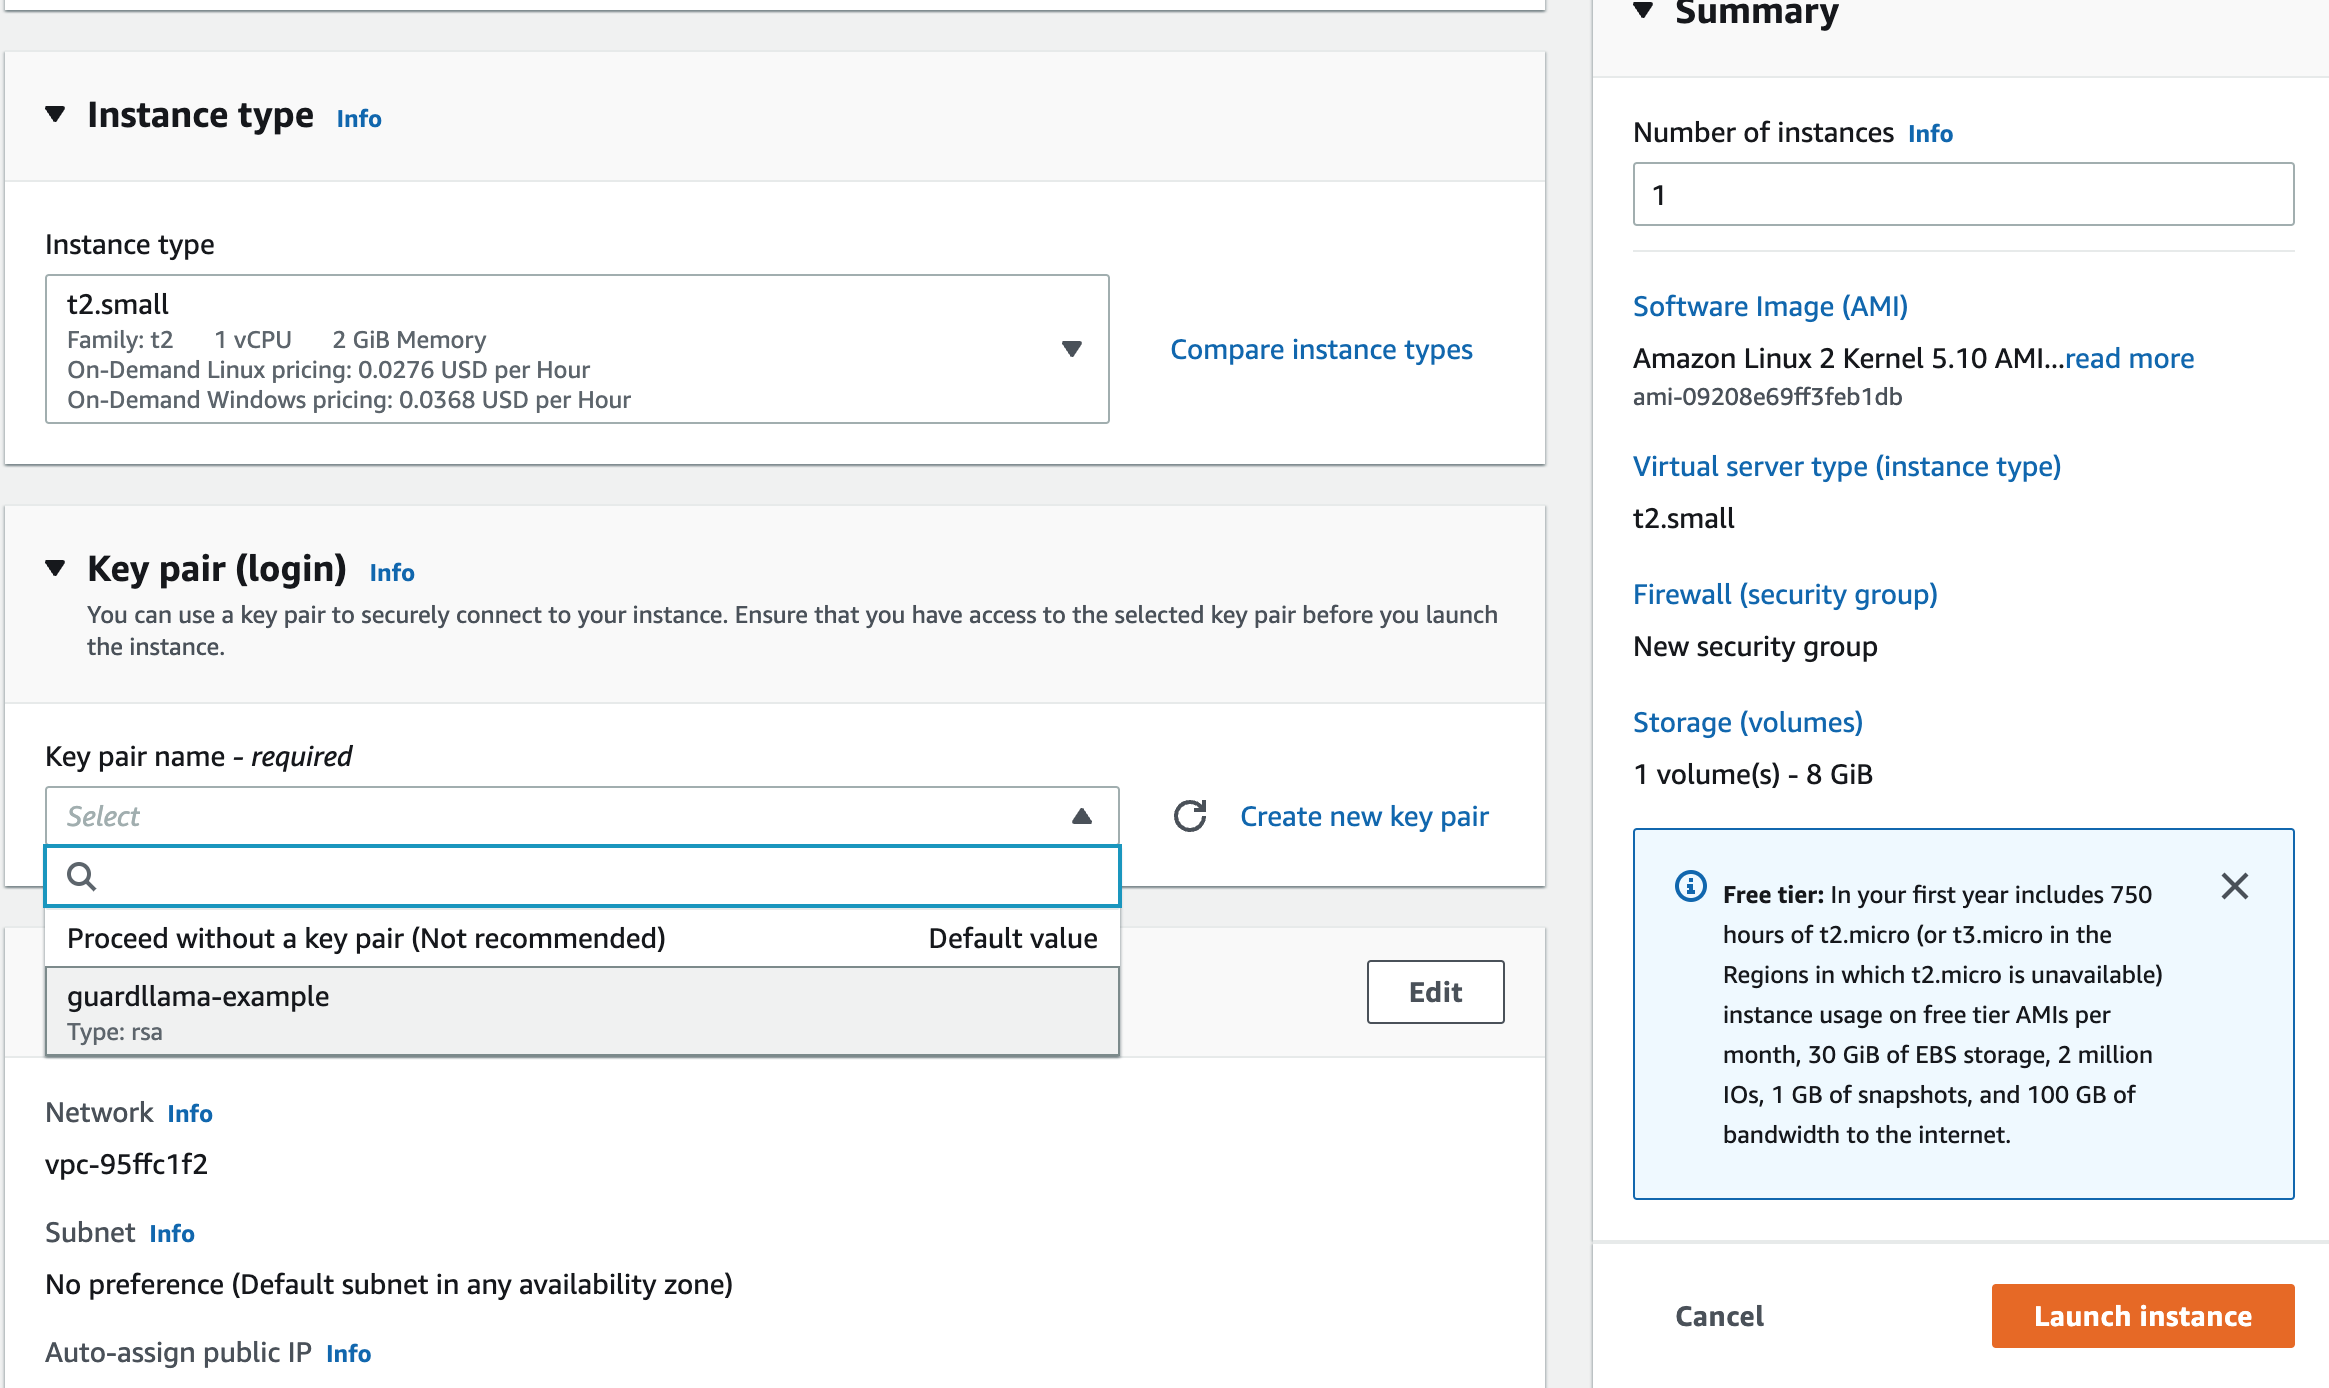The width and height of the screenshot is (2329, 1388).
Task: Click Create new key pair
Action: point(1364,816)
